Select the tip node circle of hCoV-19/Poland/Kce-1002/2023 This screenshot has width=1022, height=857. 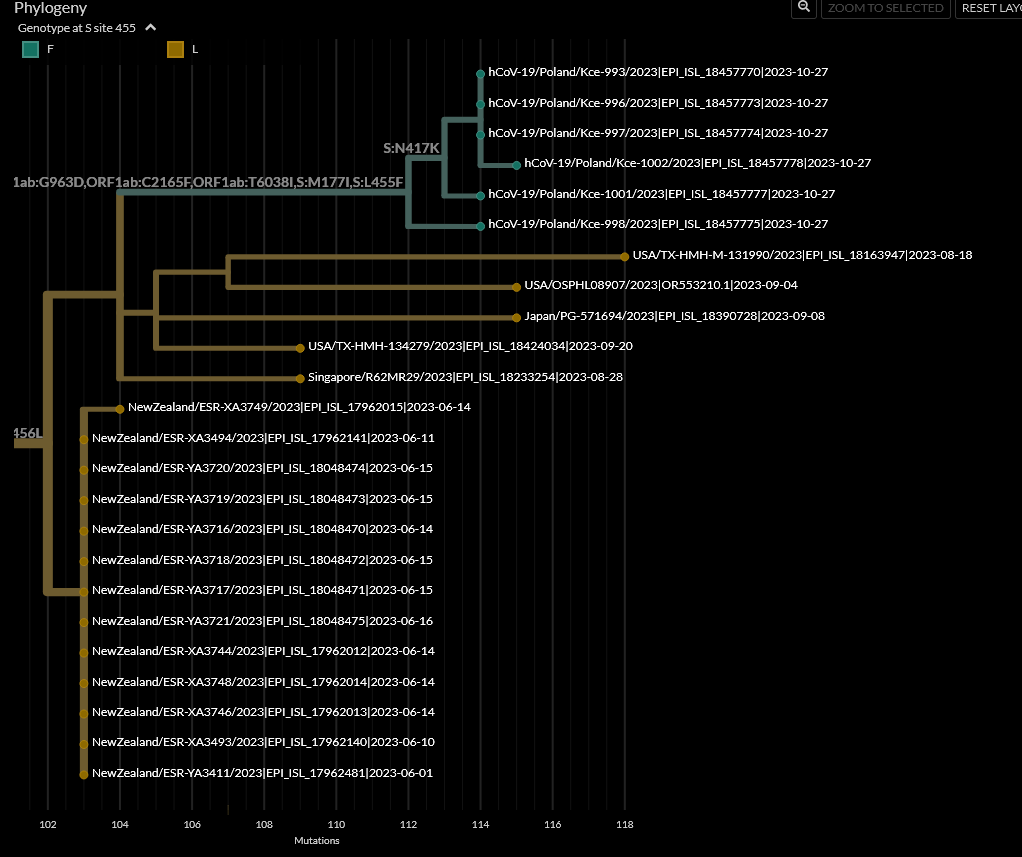click(x=514, y=163)
